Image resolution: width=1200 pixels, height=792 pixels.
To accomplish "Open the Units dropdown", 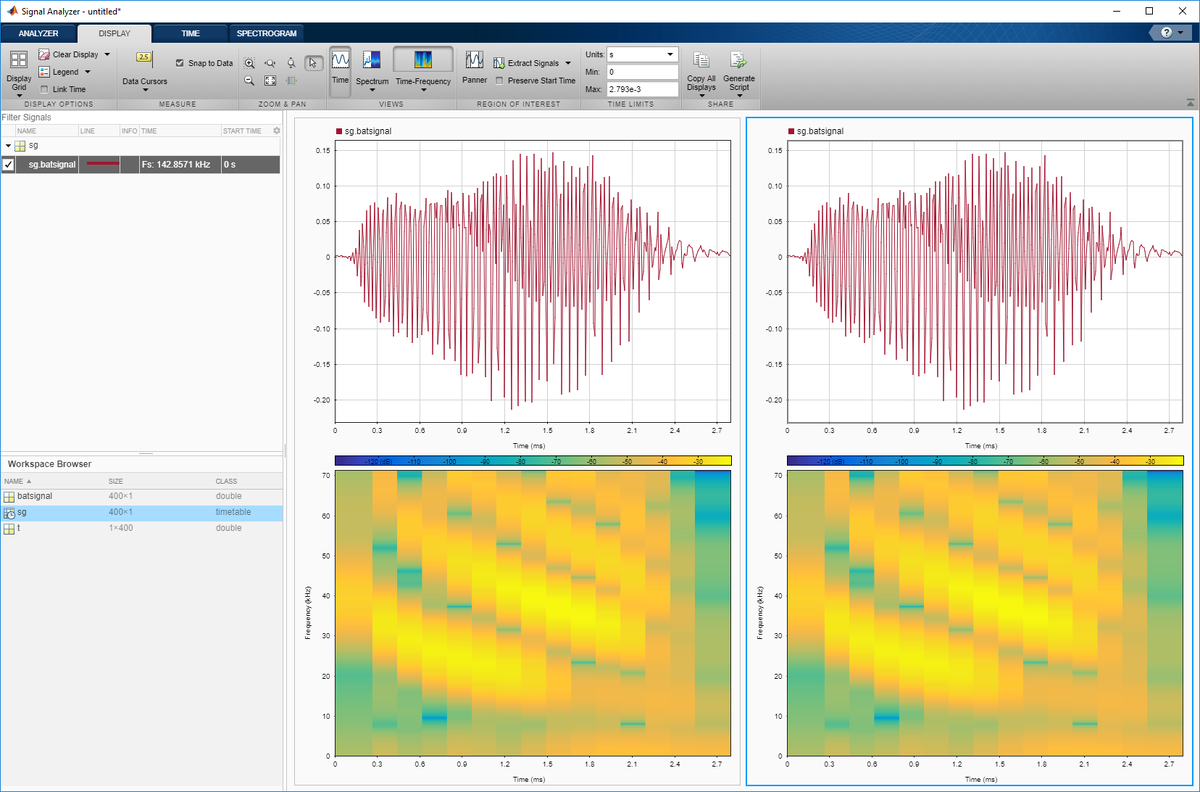I will (643, 54).
